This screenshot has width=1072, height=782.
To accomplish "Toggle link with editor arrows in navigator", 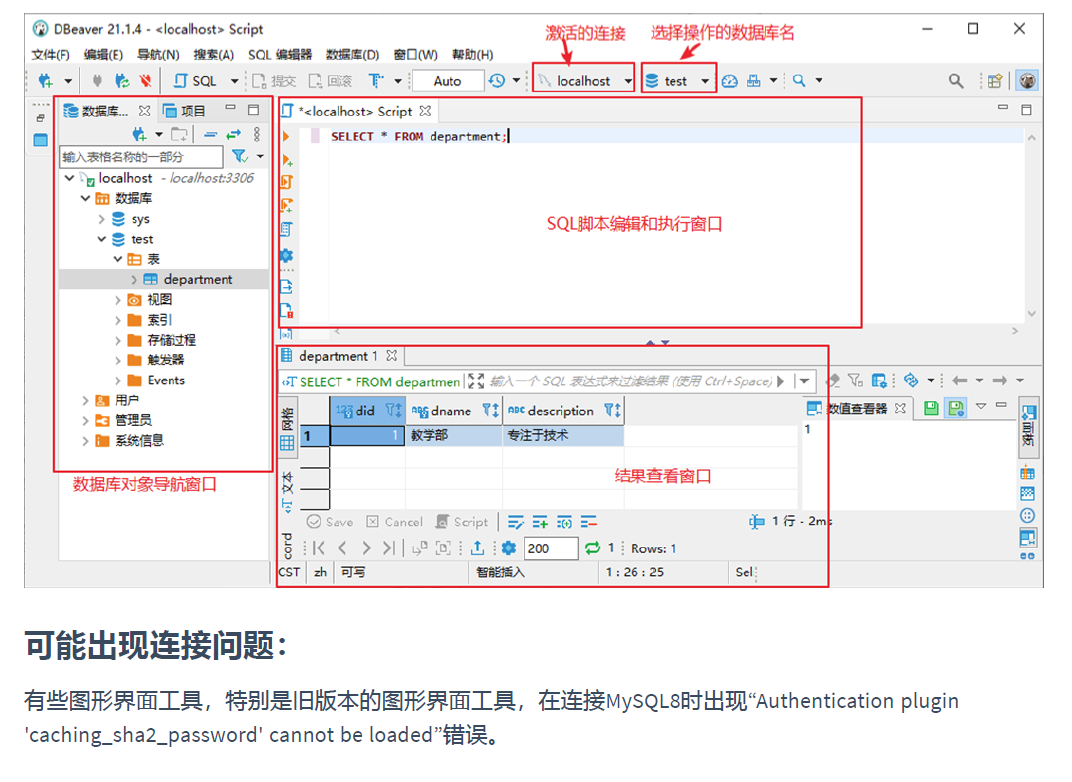I will [234, 134].
